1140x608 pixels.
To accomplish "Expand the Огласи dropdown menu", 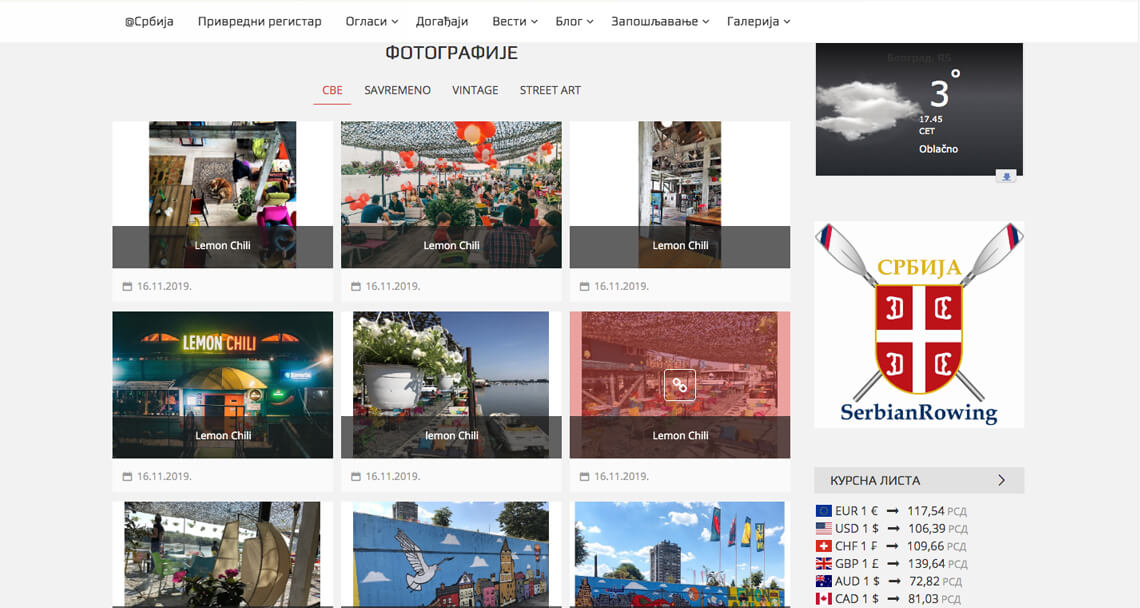I will 372,22.
